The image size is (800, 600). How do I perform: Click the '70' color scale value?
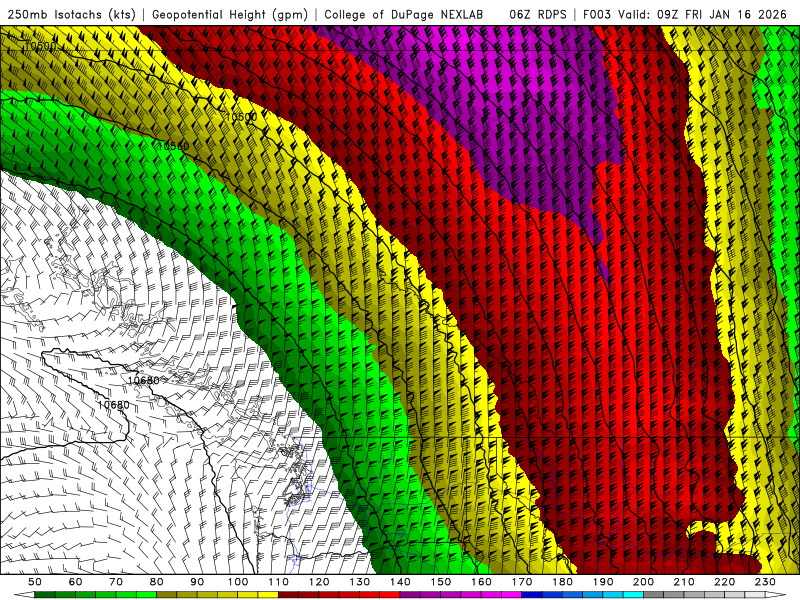tap(116, 582)
